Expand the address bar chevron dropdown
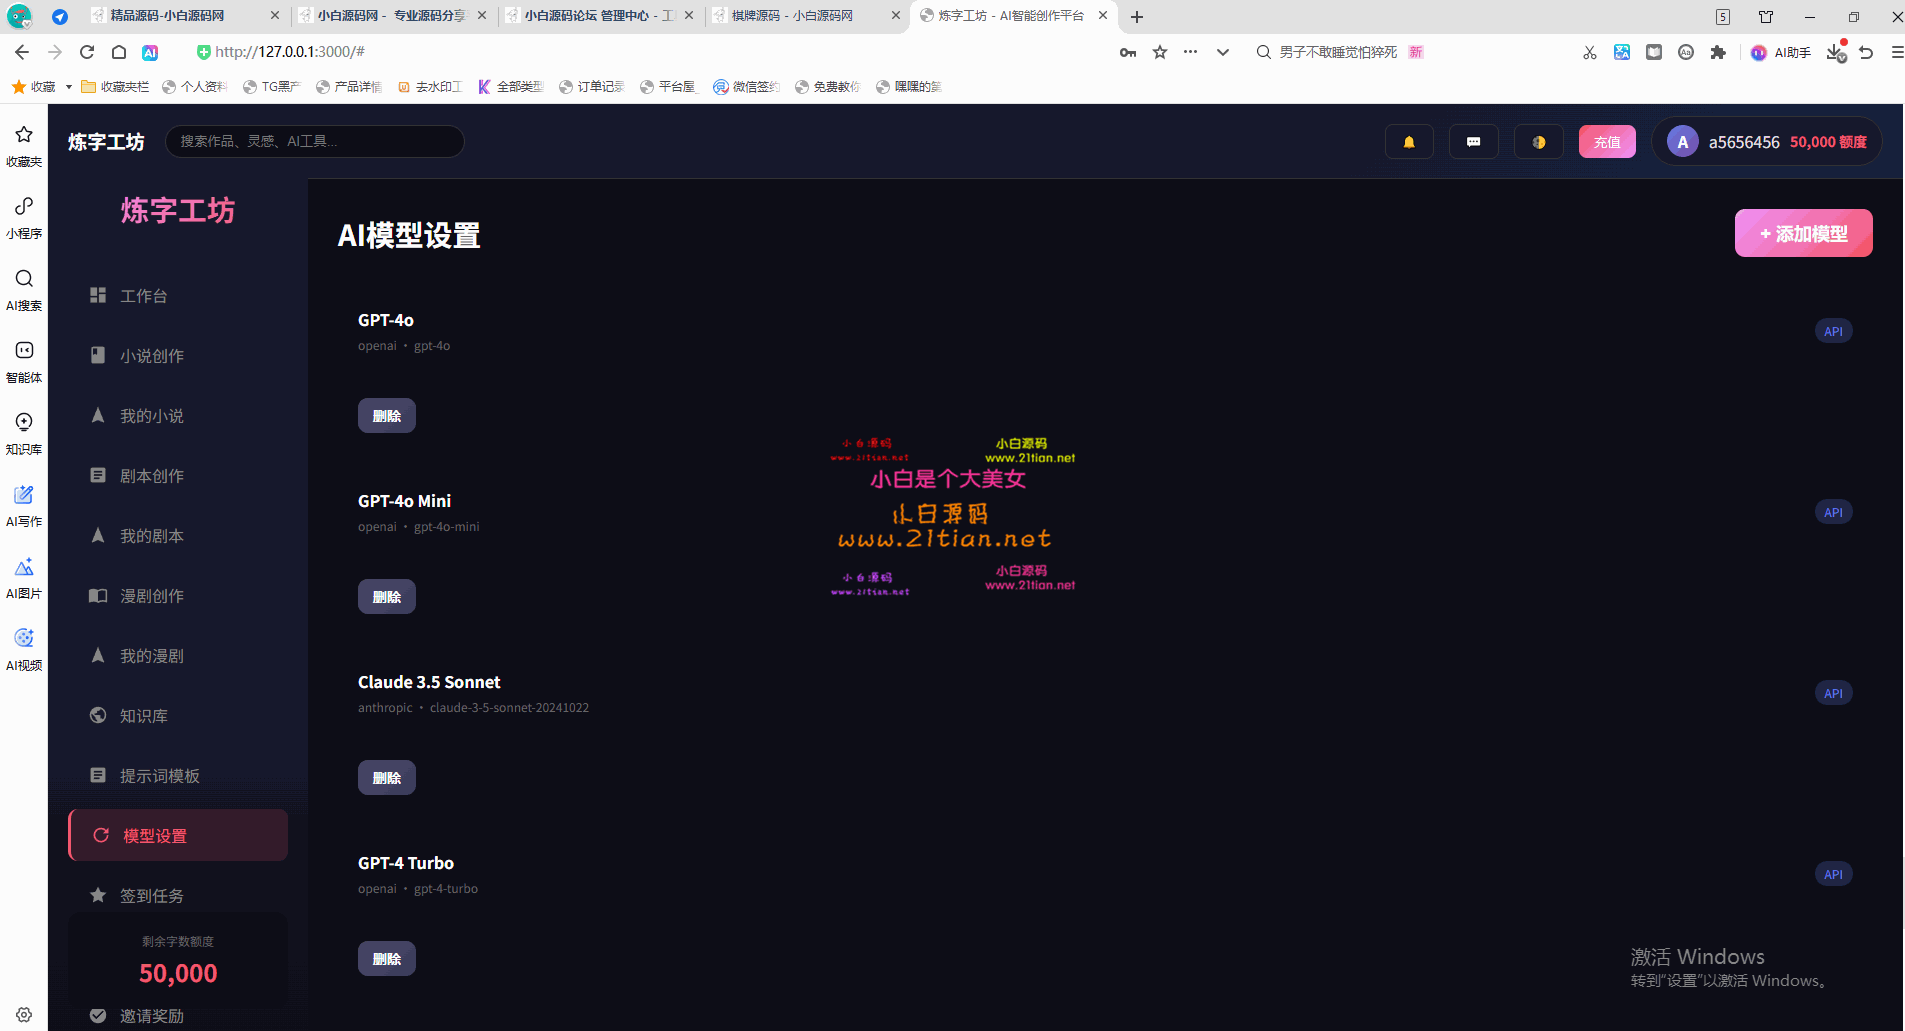This screenshot has height=1031, width=1905. (1223, 52)
